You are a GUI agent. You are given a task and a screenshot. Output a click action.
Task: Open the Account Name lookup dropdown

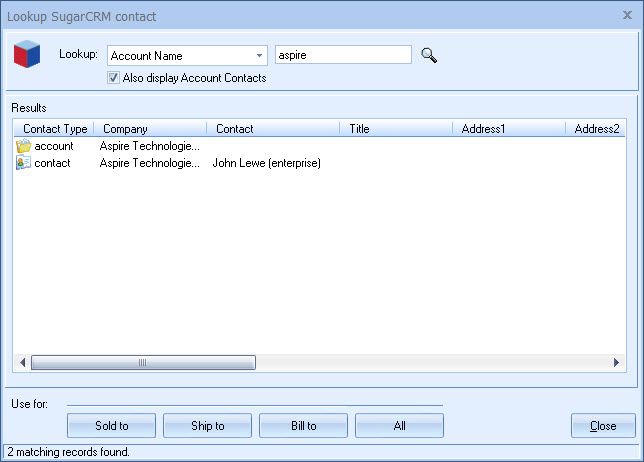pos(259,56)
